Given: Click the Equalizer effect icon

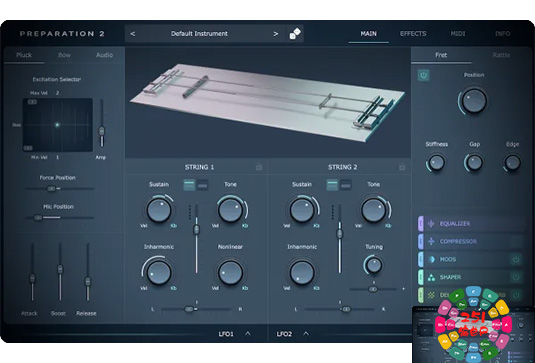Looking at the screenshot, I should pyautogui.click(x=431, y=223).
